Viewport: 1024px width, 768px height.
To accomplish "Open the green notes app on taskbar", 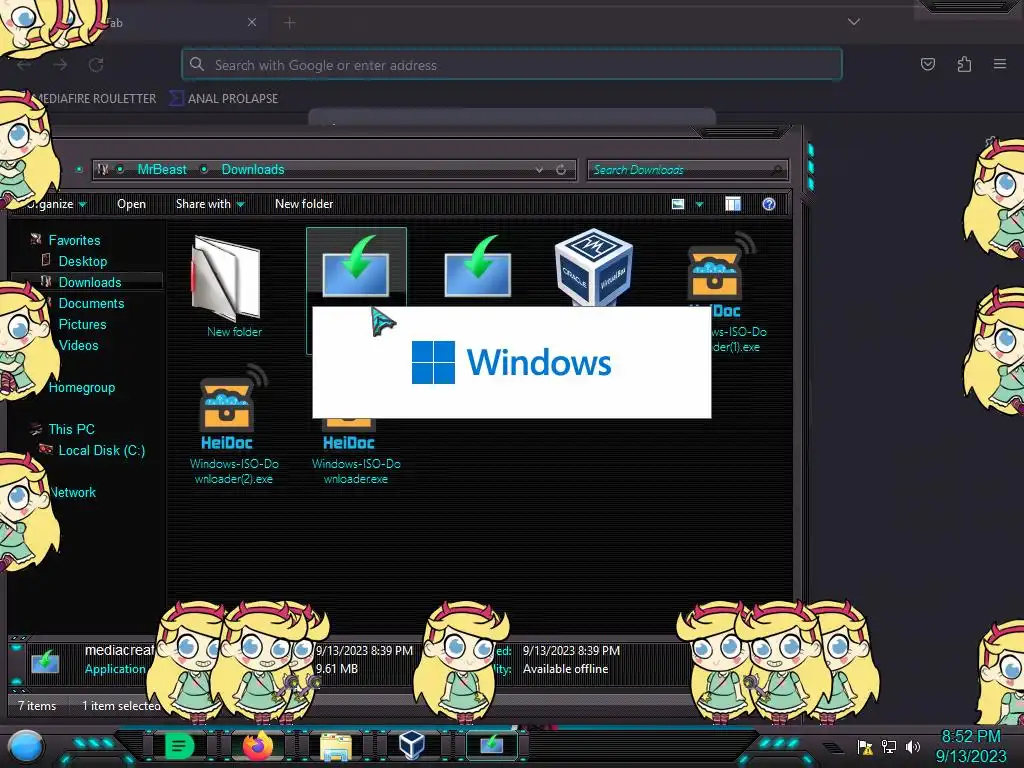I will (178, 745).
